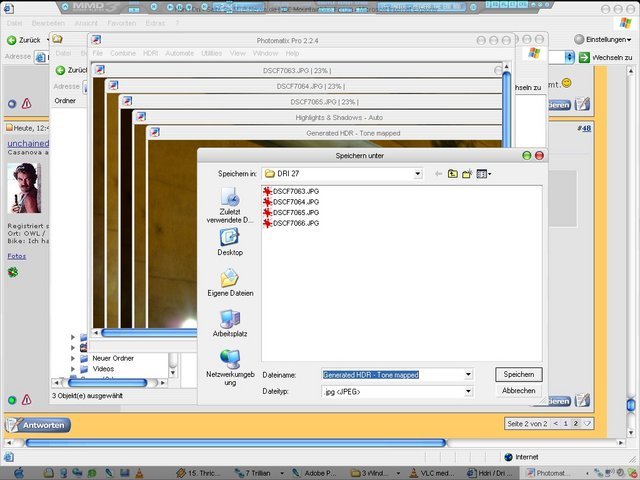Click into the Dateiname text field
Image resolution: width=640 pixels, height=480 pixels.
point(393,374)
